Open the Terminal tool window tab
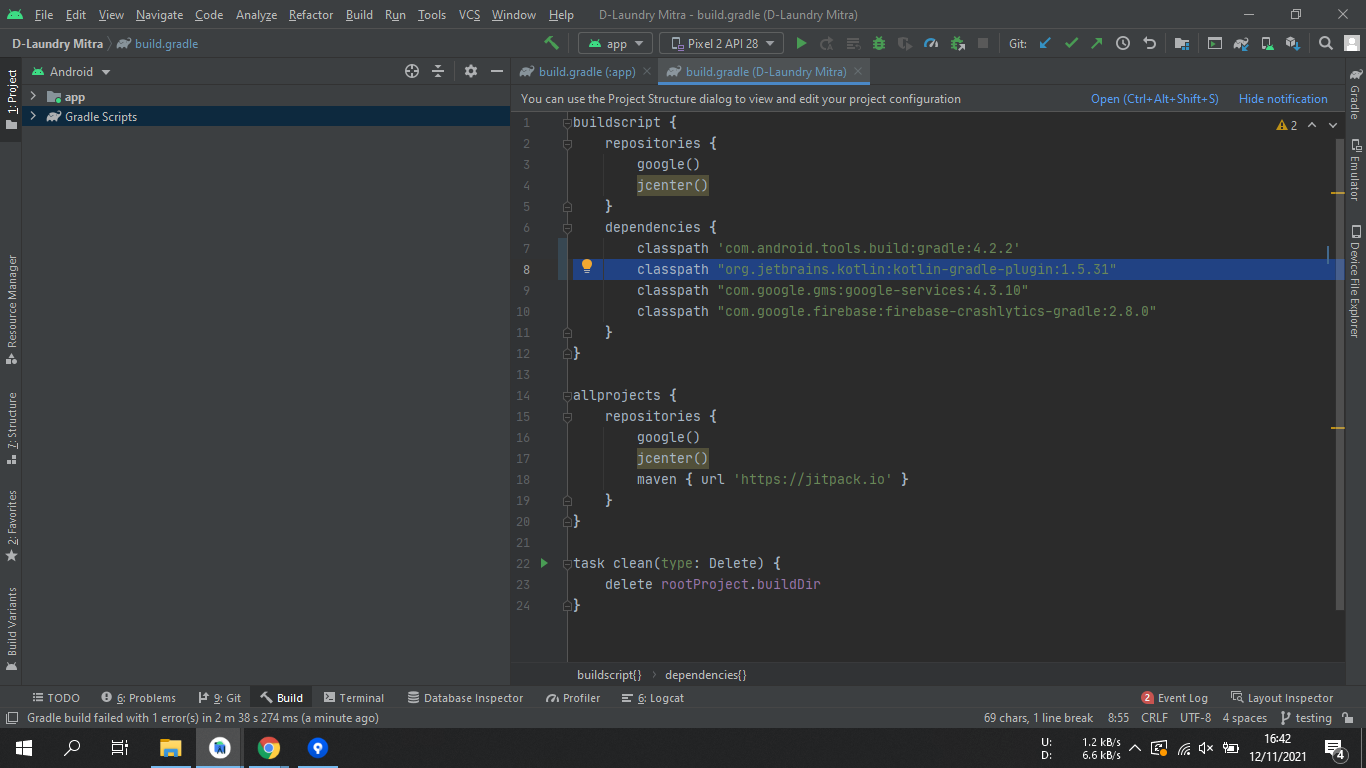Image resolution: width=1366 pixels, height=768 pixels. [x=354, y=698]
